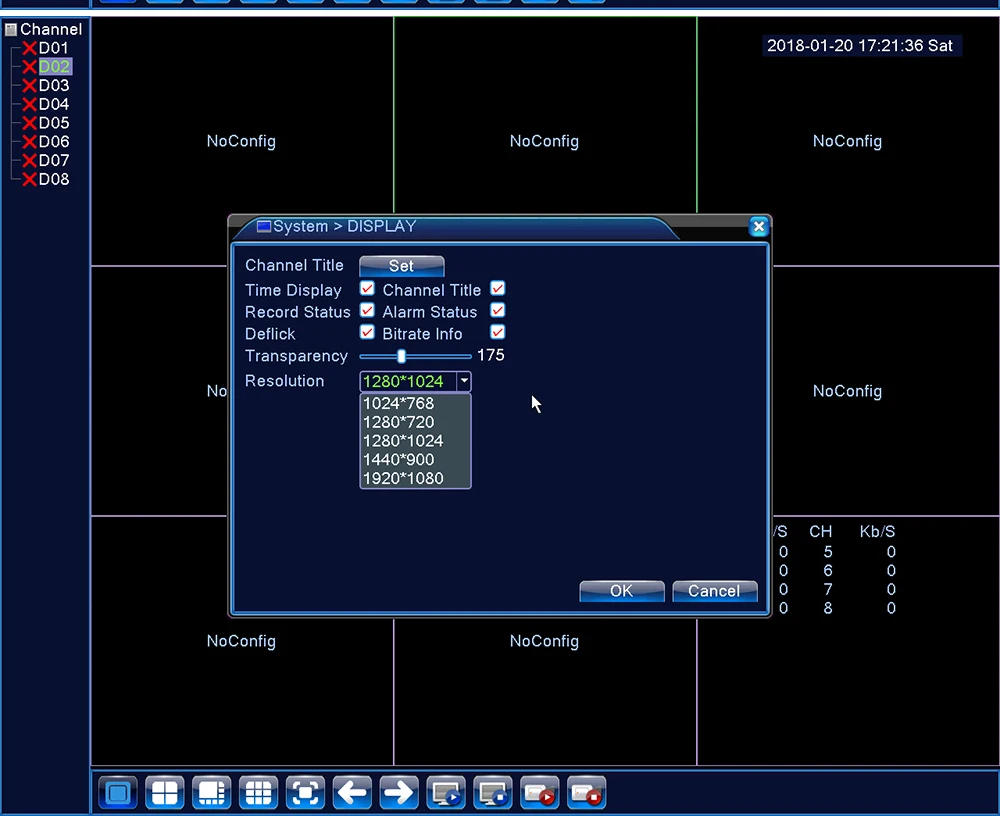Start recording with camera red play icon
The width and height of the screenshot is (1000, 816).
click(540, 793)
